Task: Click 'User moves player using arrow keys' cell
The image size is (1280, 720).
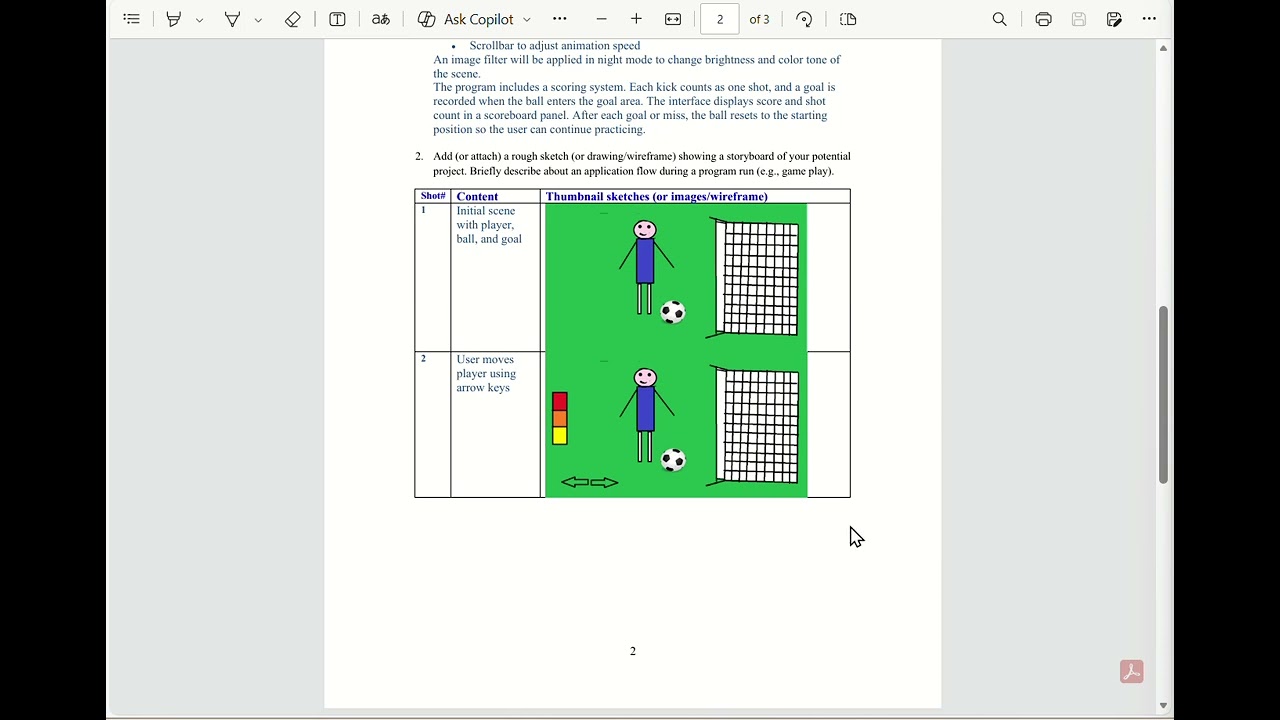Action: coord(486,374)
